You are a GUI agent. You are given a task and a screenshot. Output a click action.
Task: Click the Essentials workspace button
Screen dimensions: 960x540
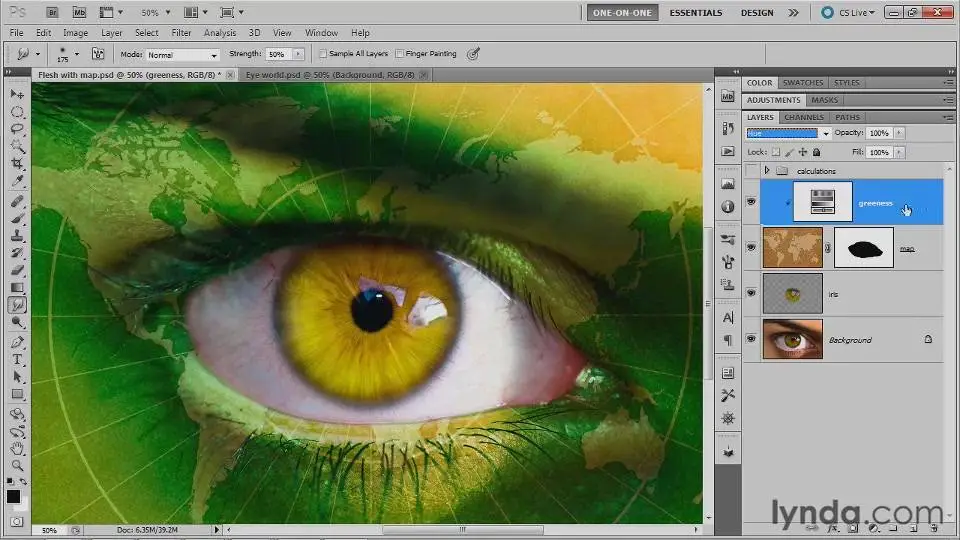pos(695,13)
